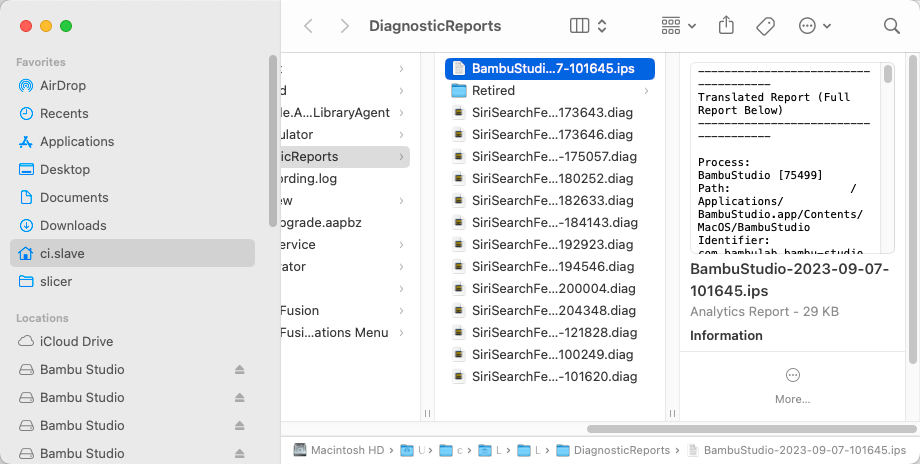The image size is (920, 464).
Task: Select the ...ograde.aapbz file
Action: tap(345, 223)
